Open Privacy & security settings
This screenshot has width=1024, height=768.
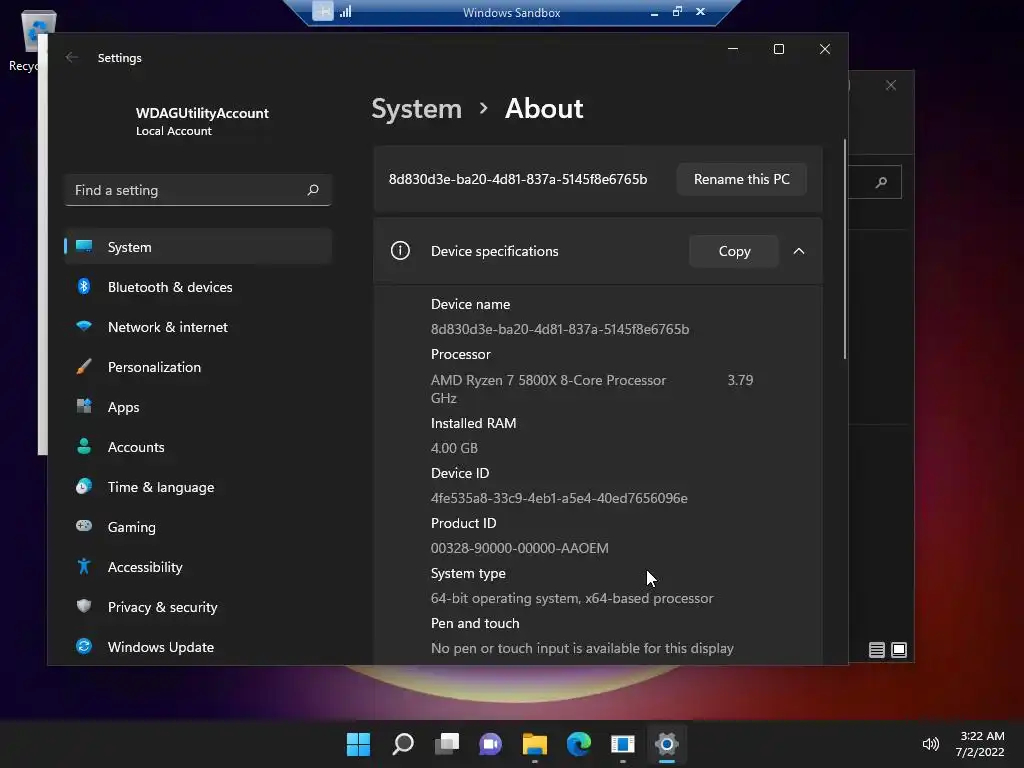coord(198,607)
